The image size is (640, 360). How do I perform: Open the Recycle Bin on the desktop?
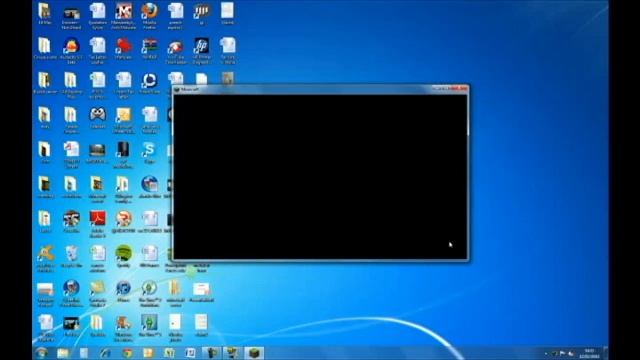click(x=71, y=256)
